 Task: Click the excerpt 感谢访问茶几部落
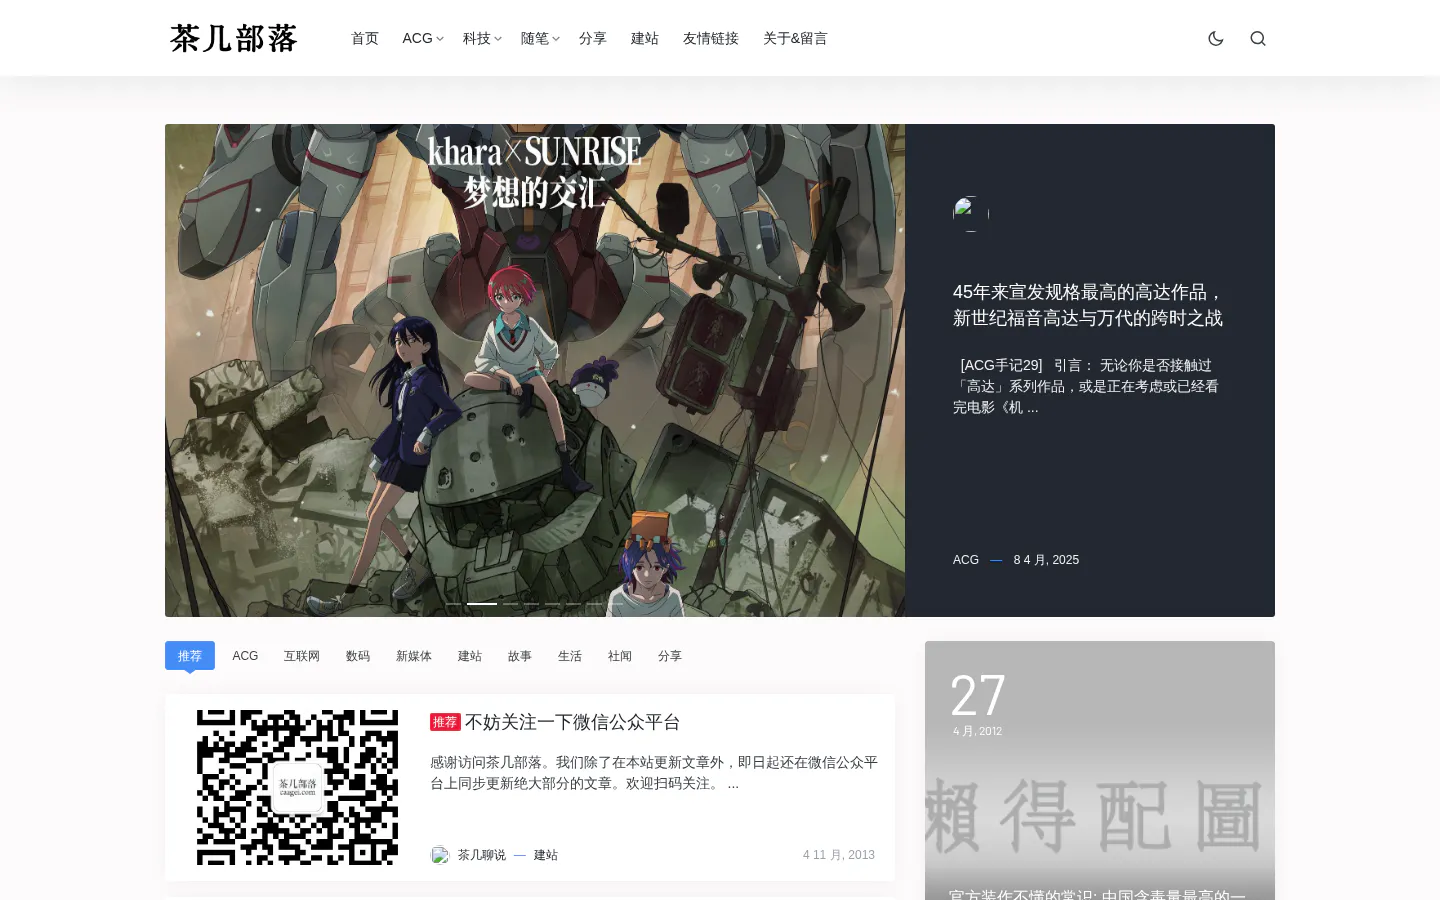tap(654, 773)
